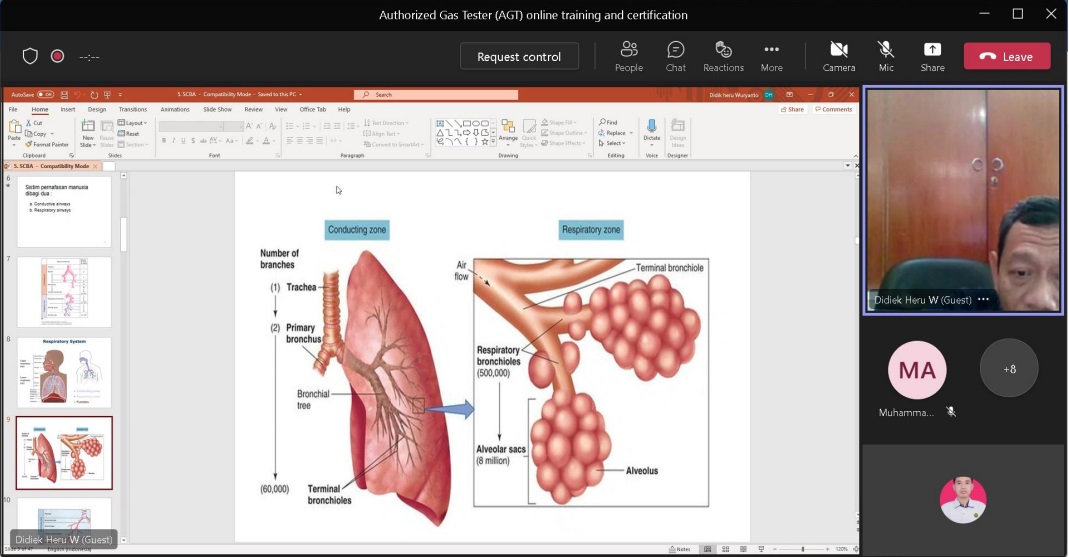Click the shield security icon
This screenshot has height=557, width=1069.
(x=30, y=57)
